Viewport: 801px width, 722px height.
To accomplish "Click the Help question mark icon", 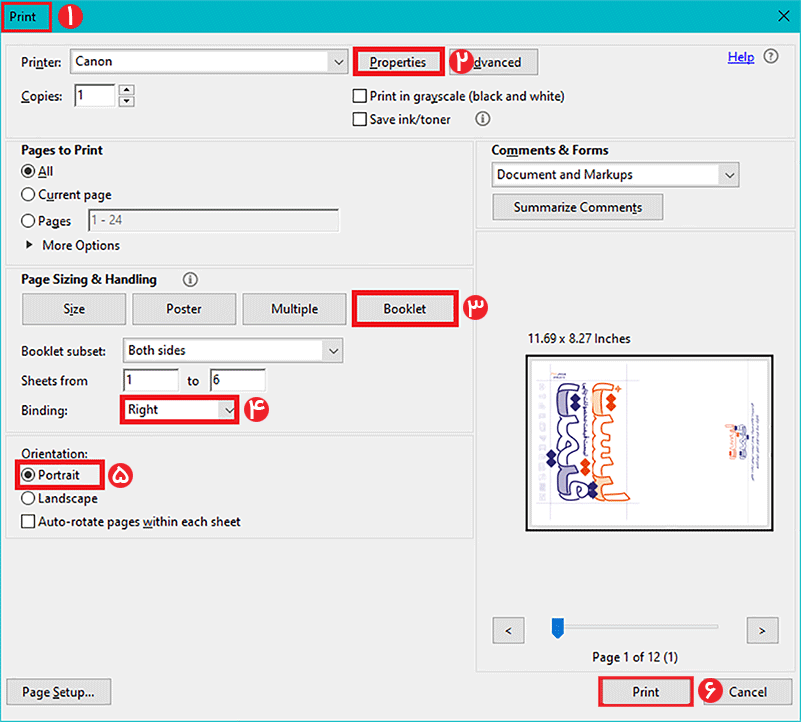I will 771,57.
